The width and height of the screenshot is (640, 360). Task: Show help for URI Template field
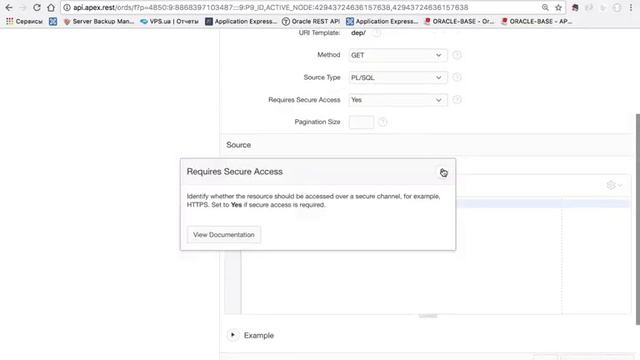[x=376, y=33]
